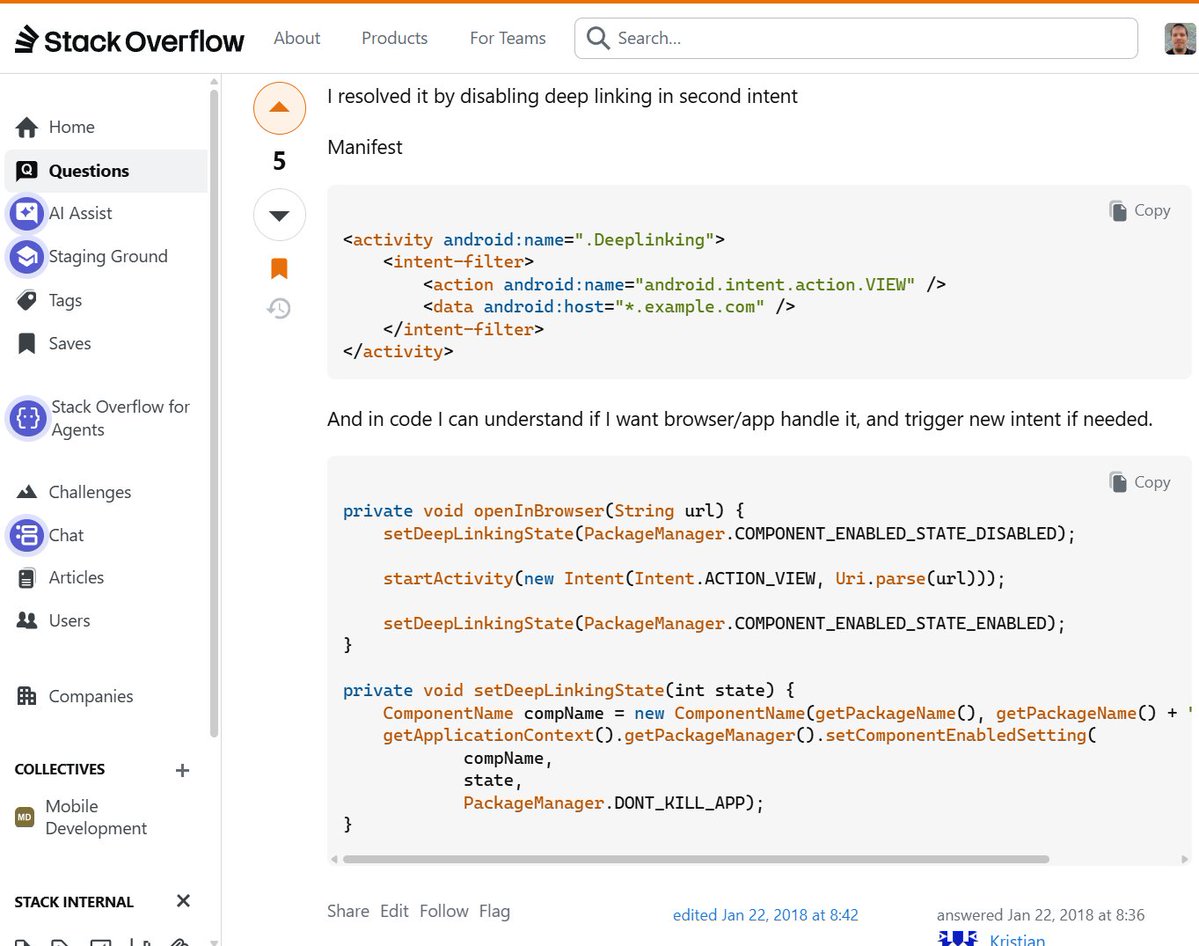
Task: Dismiss the Stack Internal section
Action: point(184,901)
